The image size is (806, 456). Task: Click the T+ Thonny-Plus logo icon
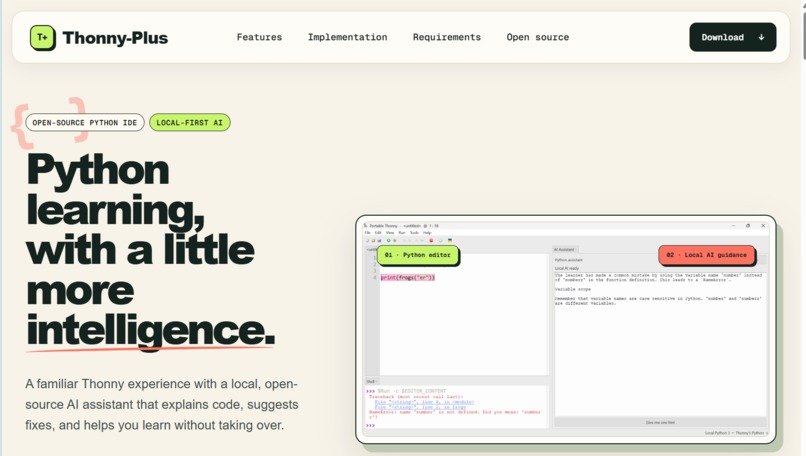[42, 38]
